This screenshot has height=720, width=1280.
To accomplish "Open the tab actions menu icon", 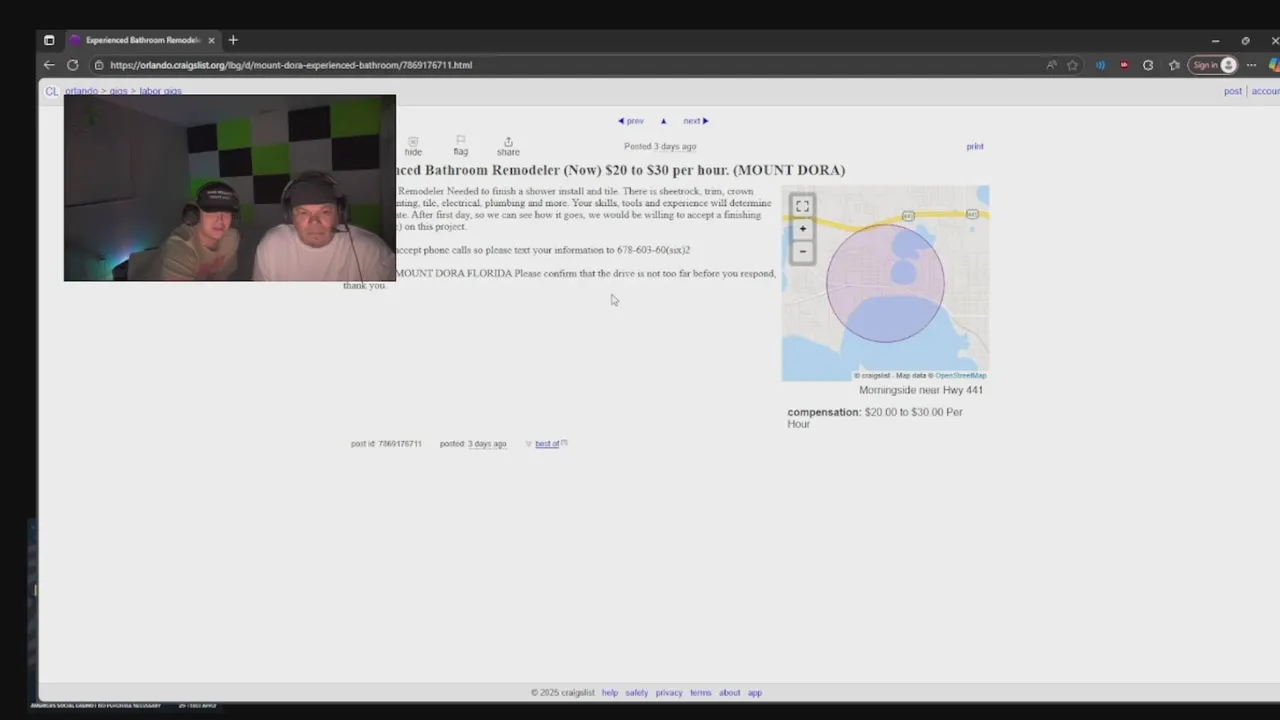I will (x=49, y=40).
